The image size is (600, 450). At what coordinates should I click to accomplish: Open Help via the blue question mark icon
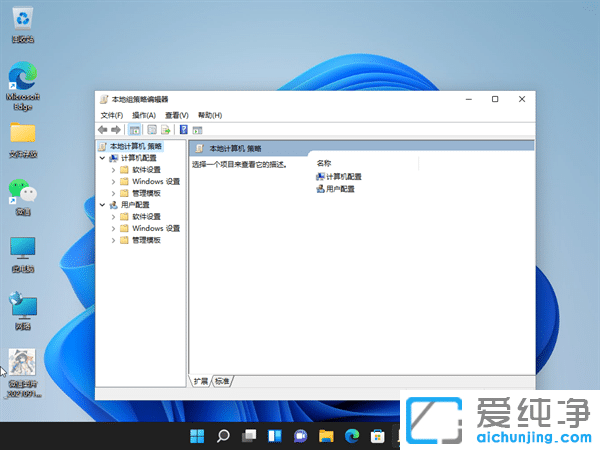click(184, 130)
